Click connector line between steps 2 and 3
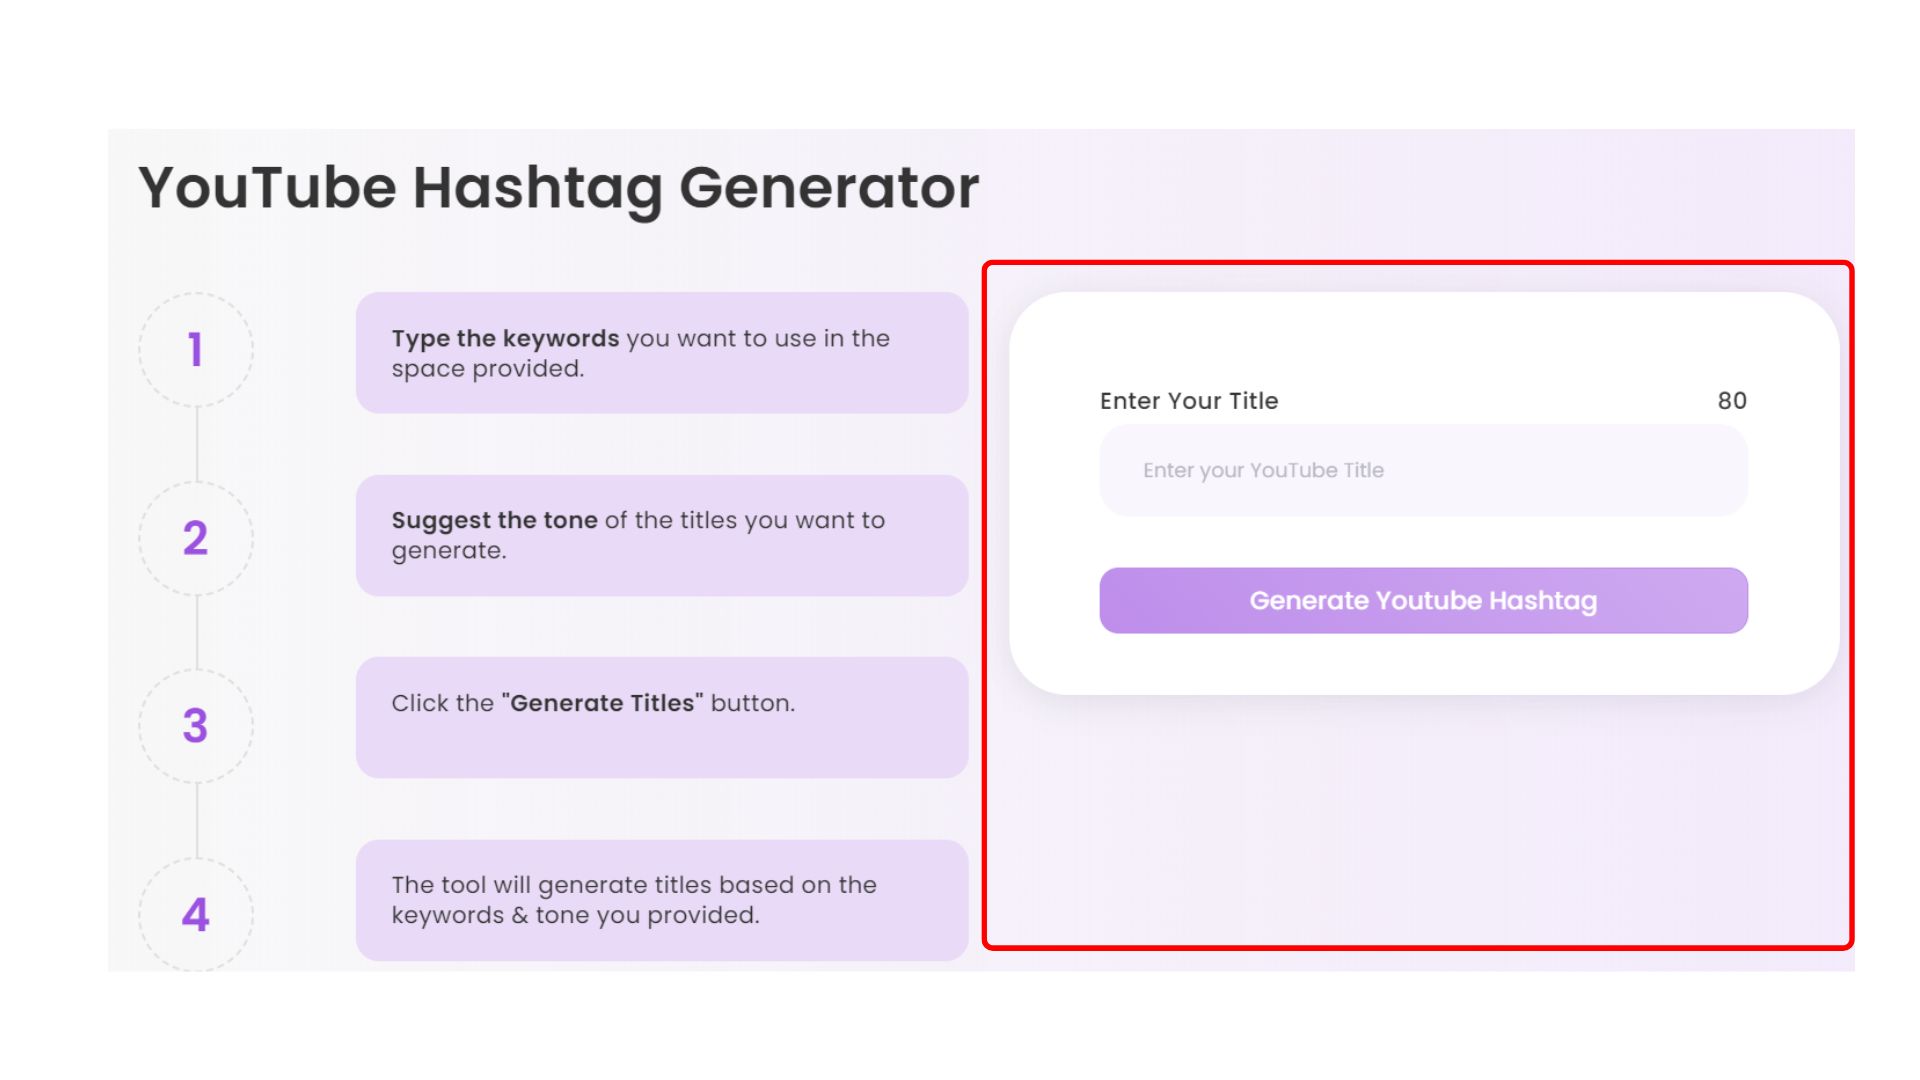 point(197,632)
